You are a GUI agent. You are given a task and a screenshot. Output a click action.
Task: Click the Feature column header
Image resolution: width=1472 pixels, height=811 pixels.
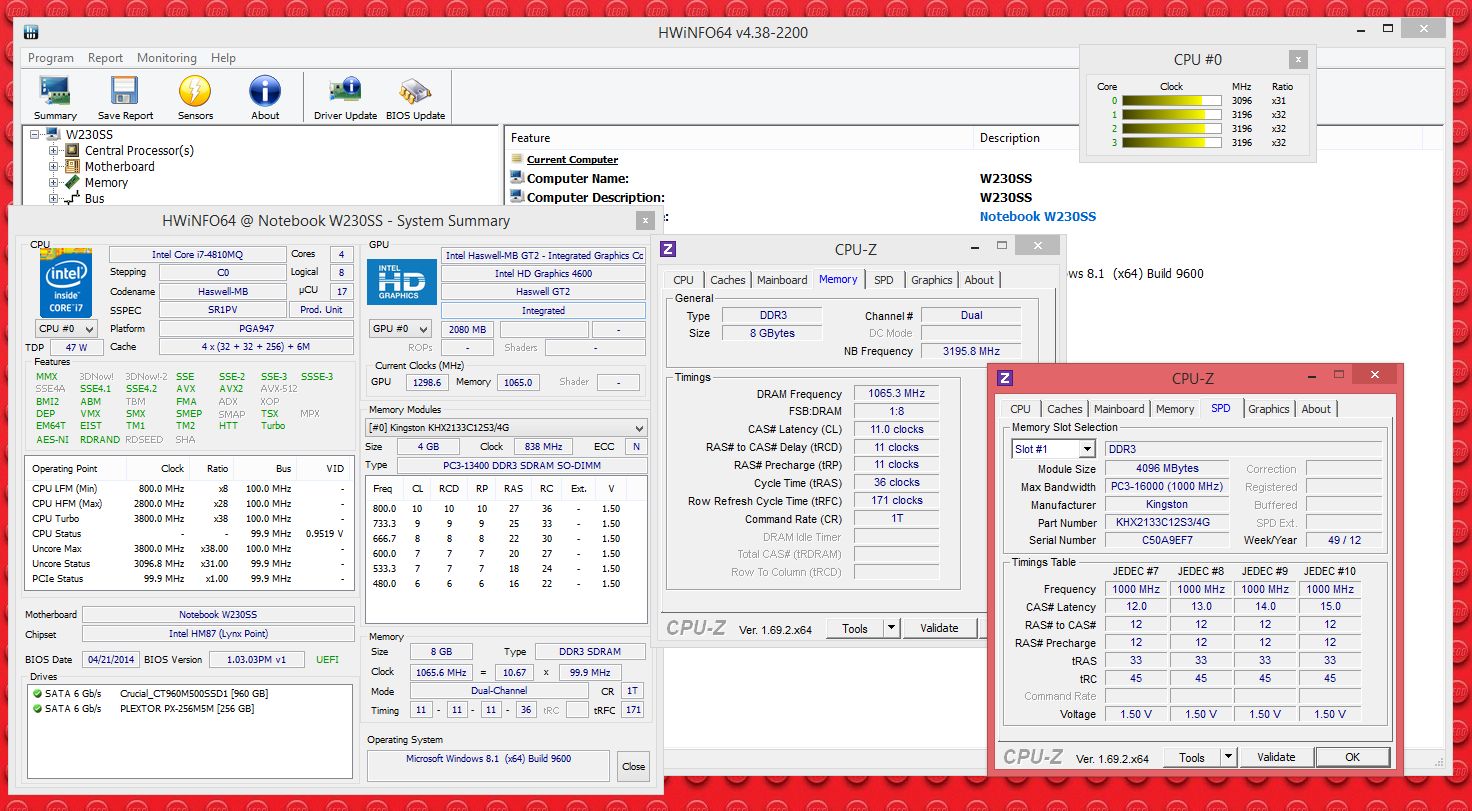click(x=738, y=138)
